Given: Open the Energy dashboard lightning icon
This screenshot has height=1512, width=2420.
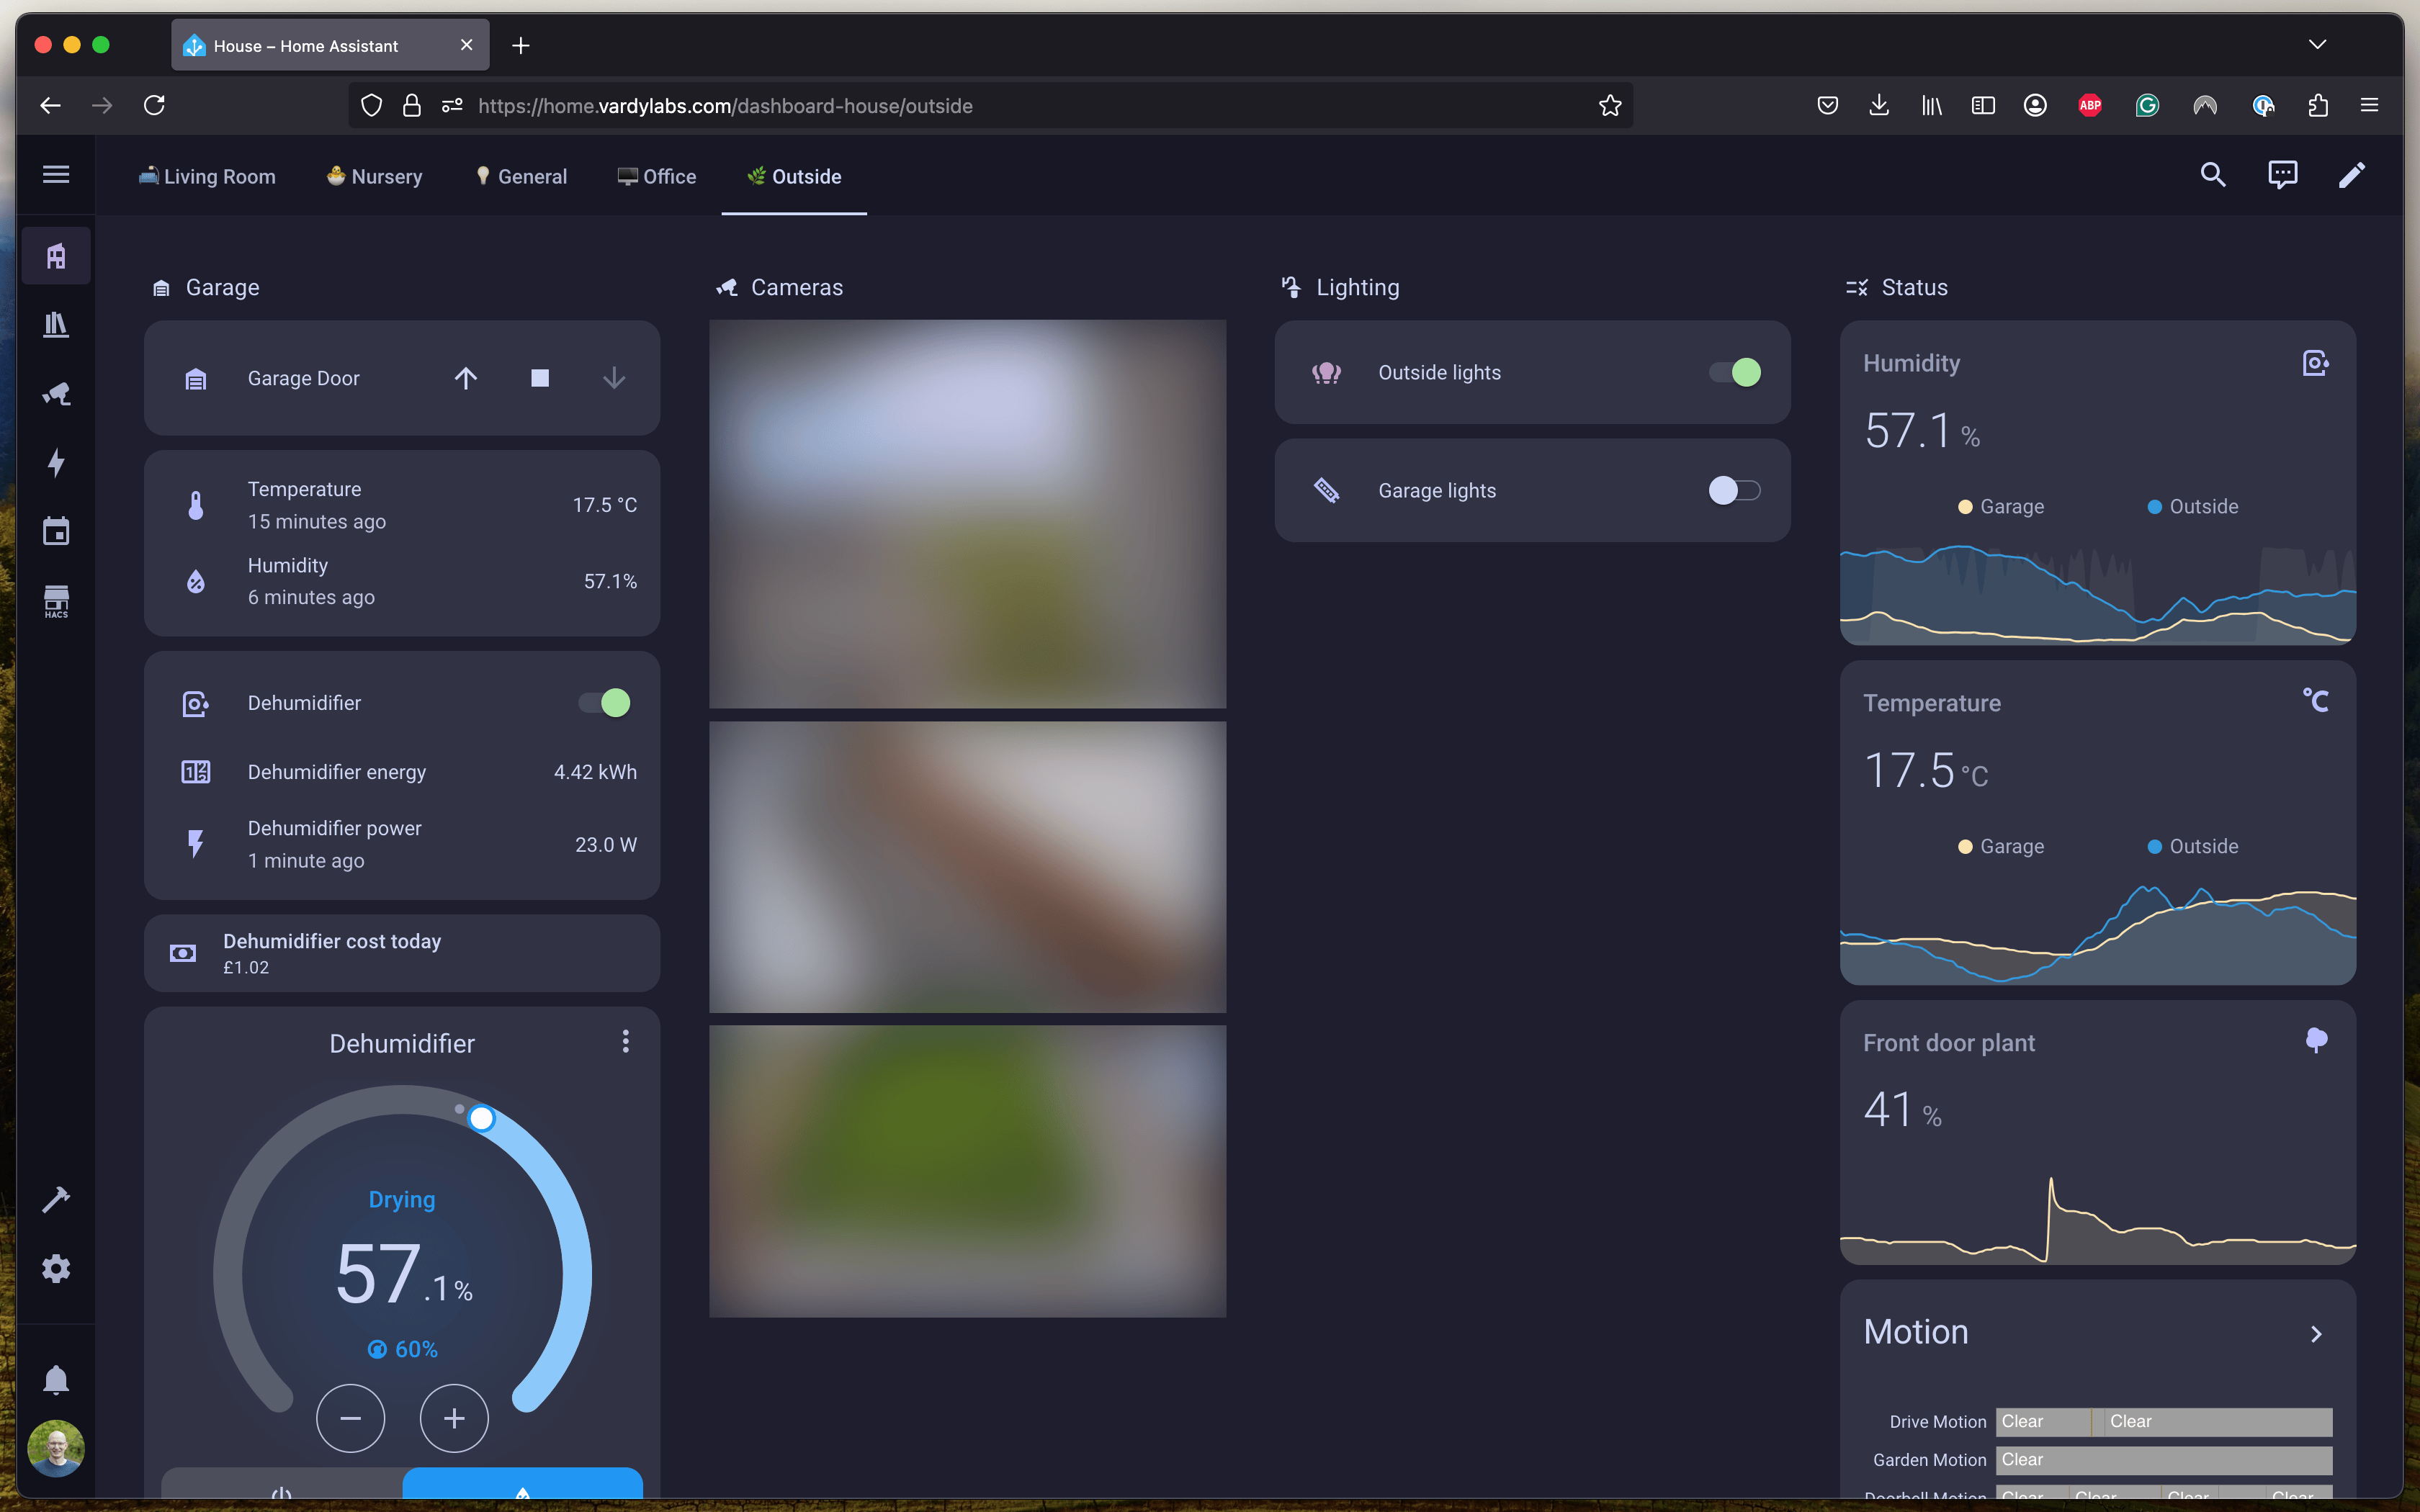Looking at the screenshot, I should click(x=56, y=462).
